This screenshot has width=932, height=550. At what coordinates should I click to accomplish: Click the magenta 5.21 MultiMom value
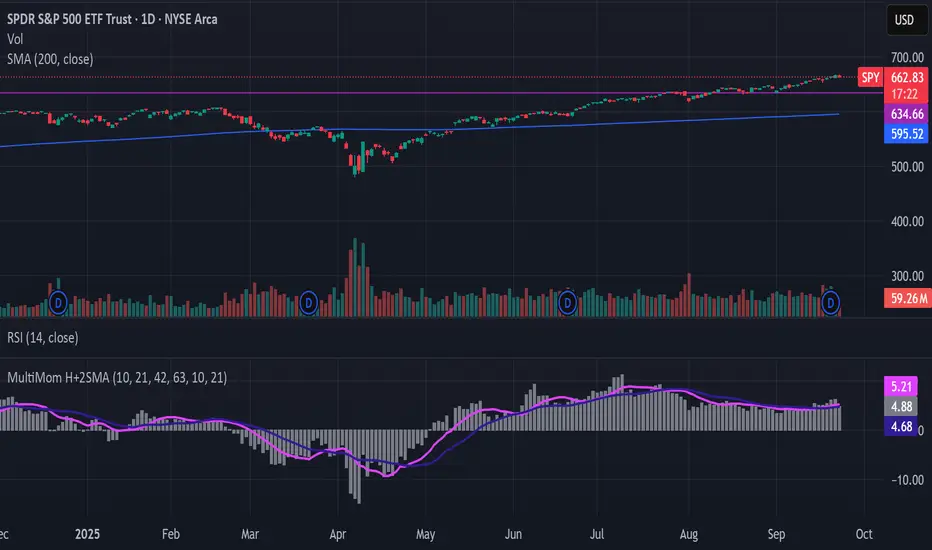tap(901, 386)
